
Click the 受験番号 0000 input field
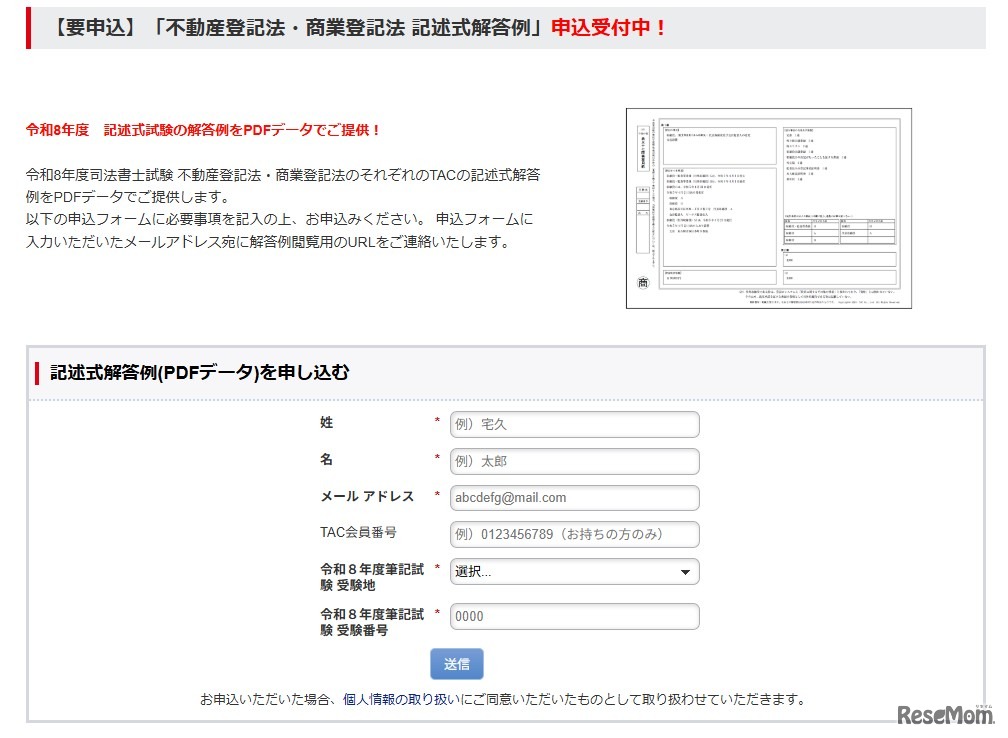(574, 616)
